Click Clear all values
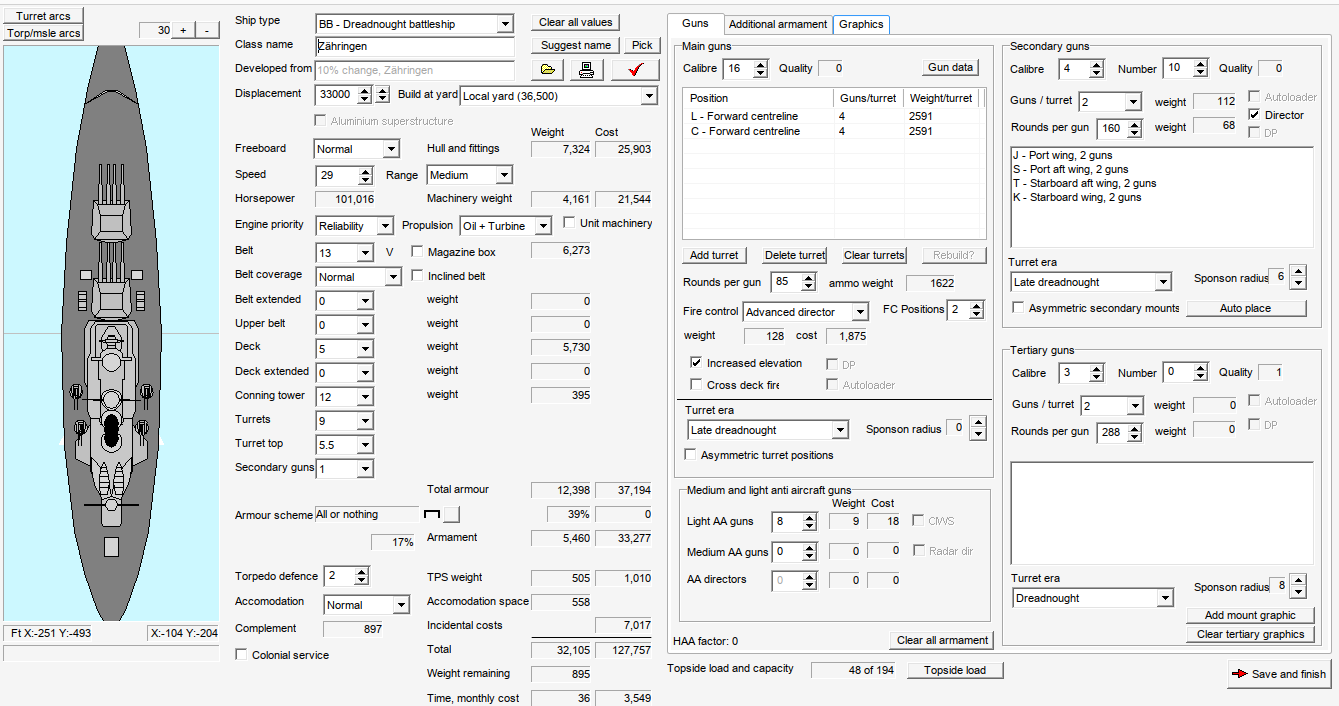The height and width of the screenshot is (706, 1339). tap(575, 22)
